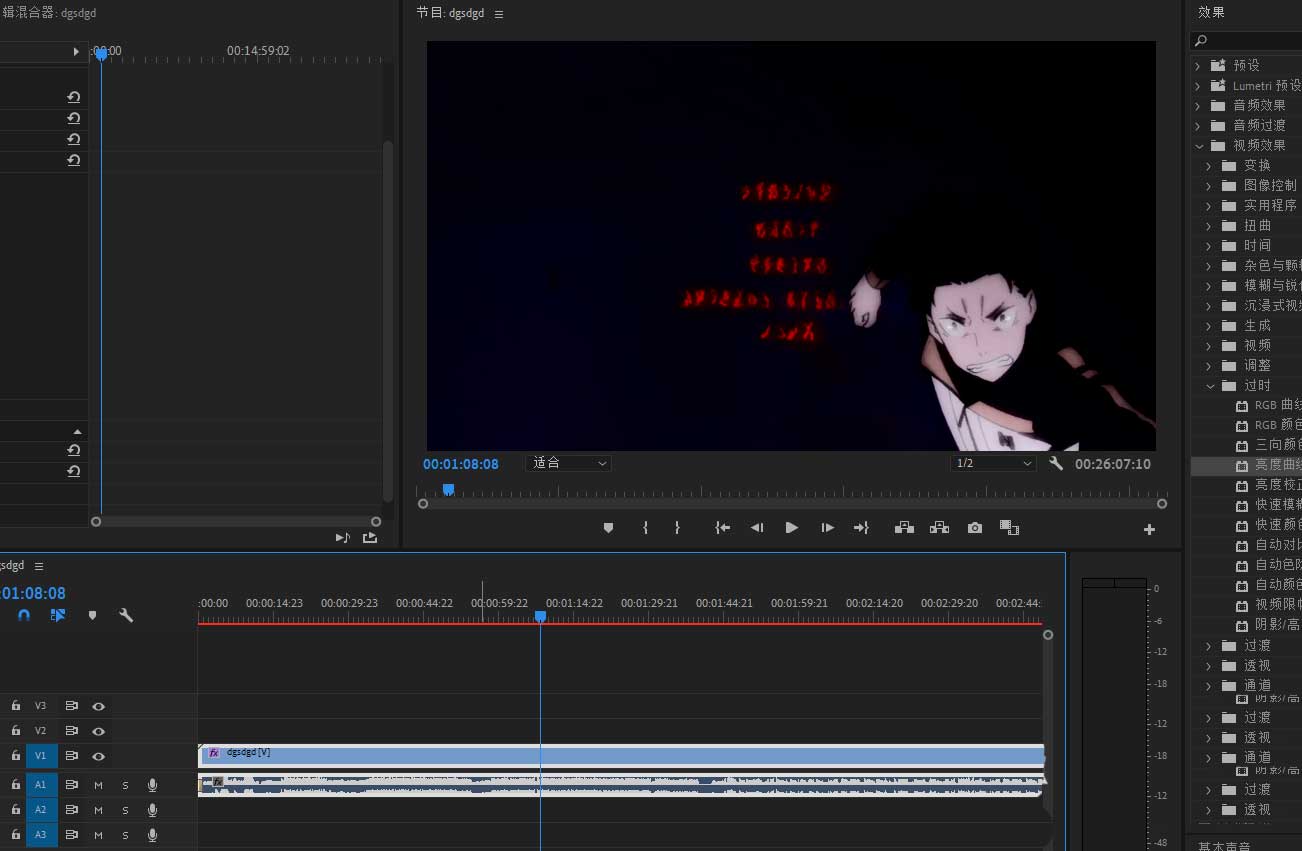1302x851 pixels.
Task: Play the sequence in Program monitor
Action: click(792, 528)
